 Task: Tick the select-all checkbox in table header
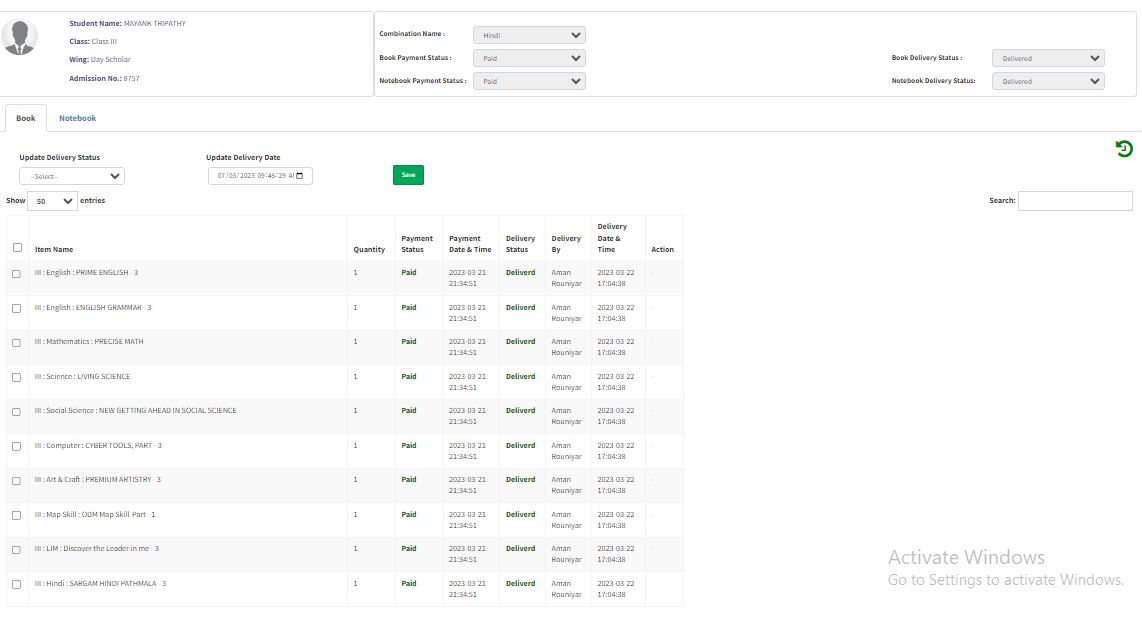tap(17, 248)
